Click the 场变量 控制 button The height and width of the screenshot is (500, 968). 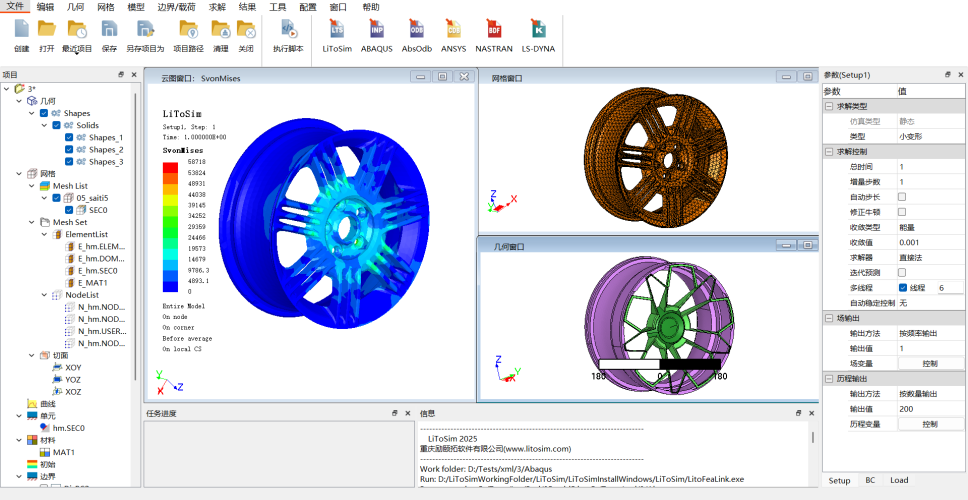pyautogui.click(x=930, y=364)
